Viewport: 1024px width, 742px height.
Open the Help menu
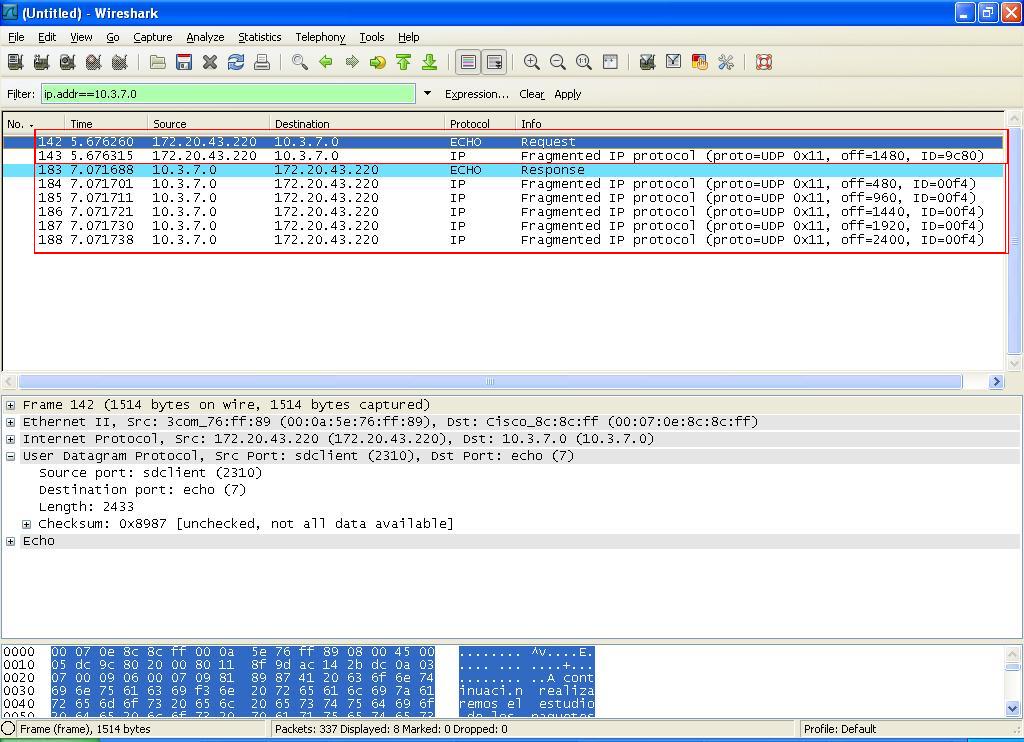pos(409,37)
